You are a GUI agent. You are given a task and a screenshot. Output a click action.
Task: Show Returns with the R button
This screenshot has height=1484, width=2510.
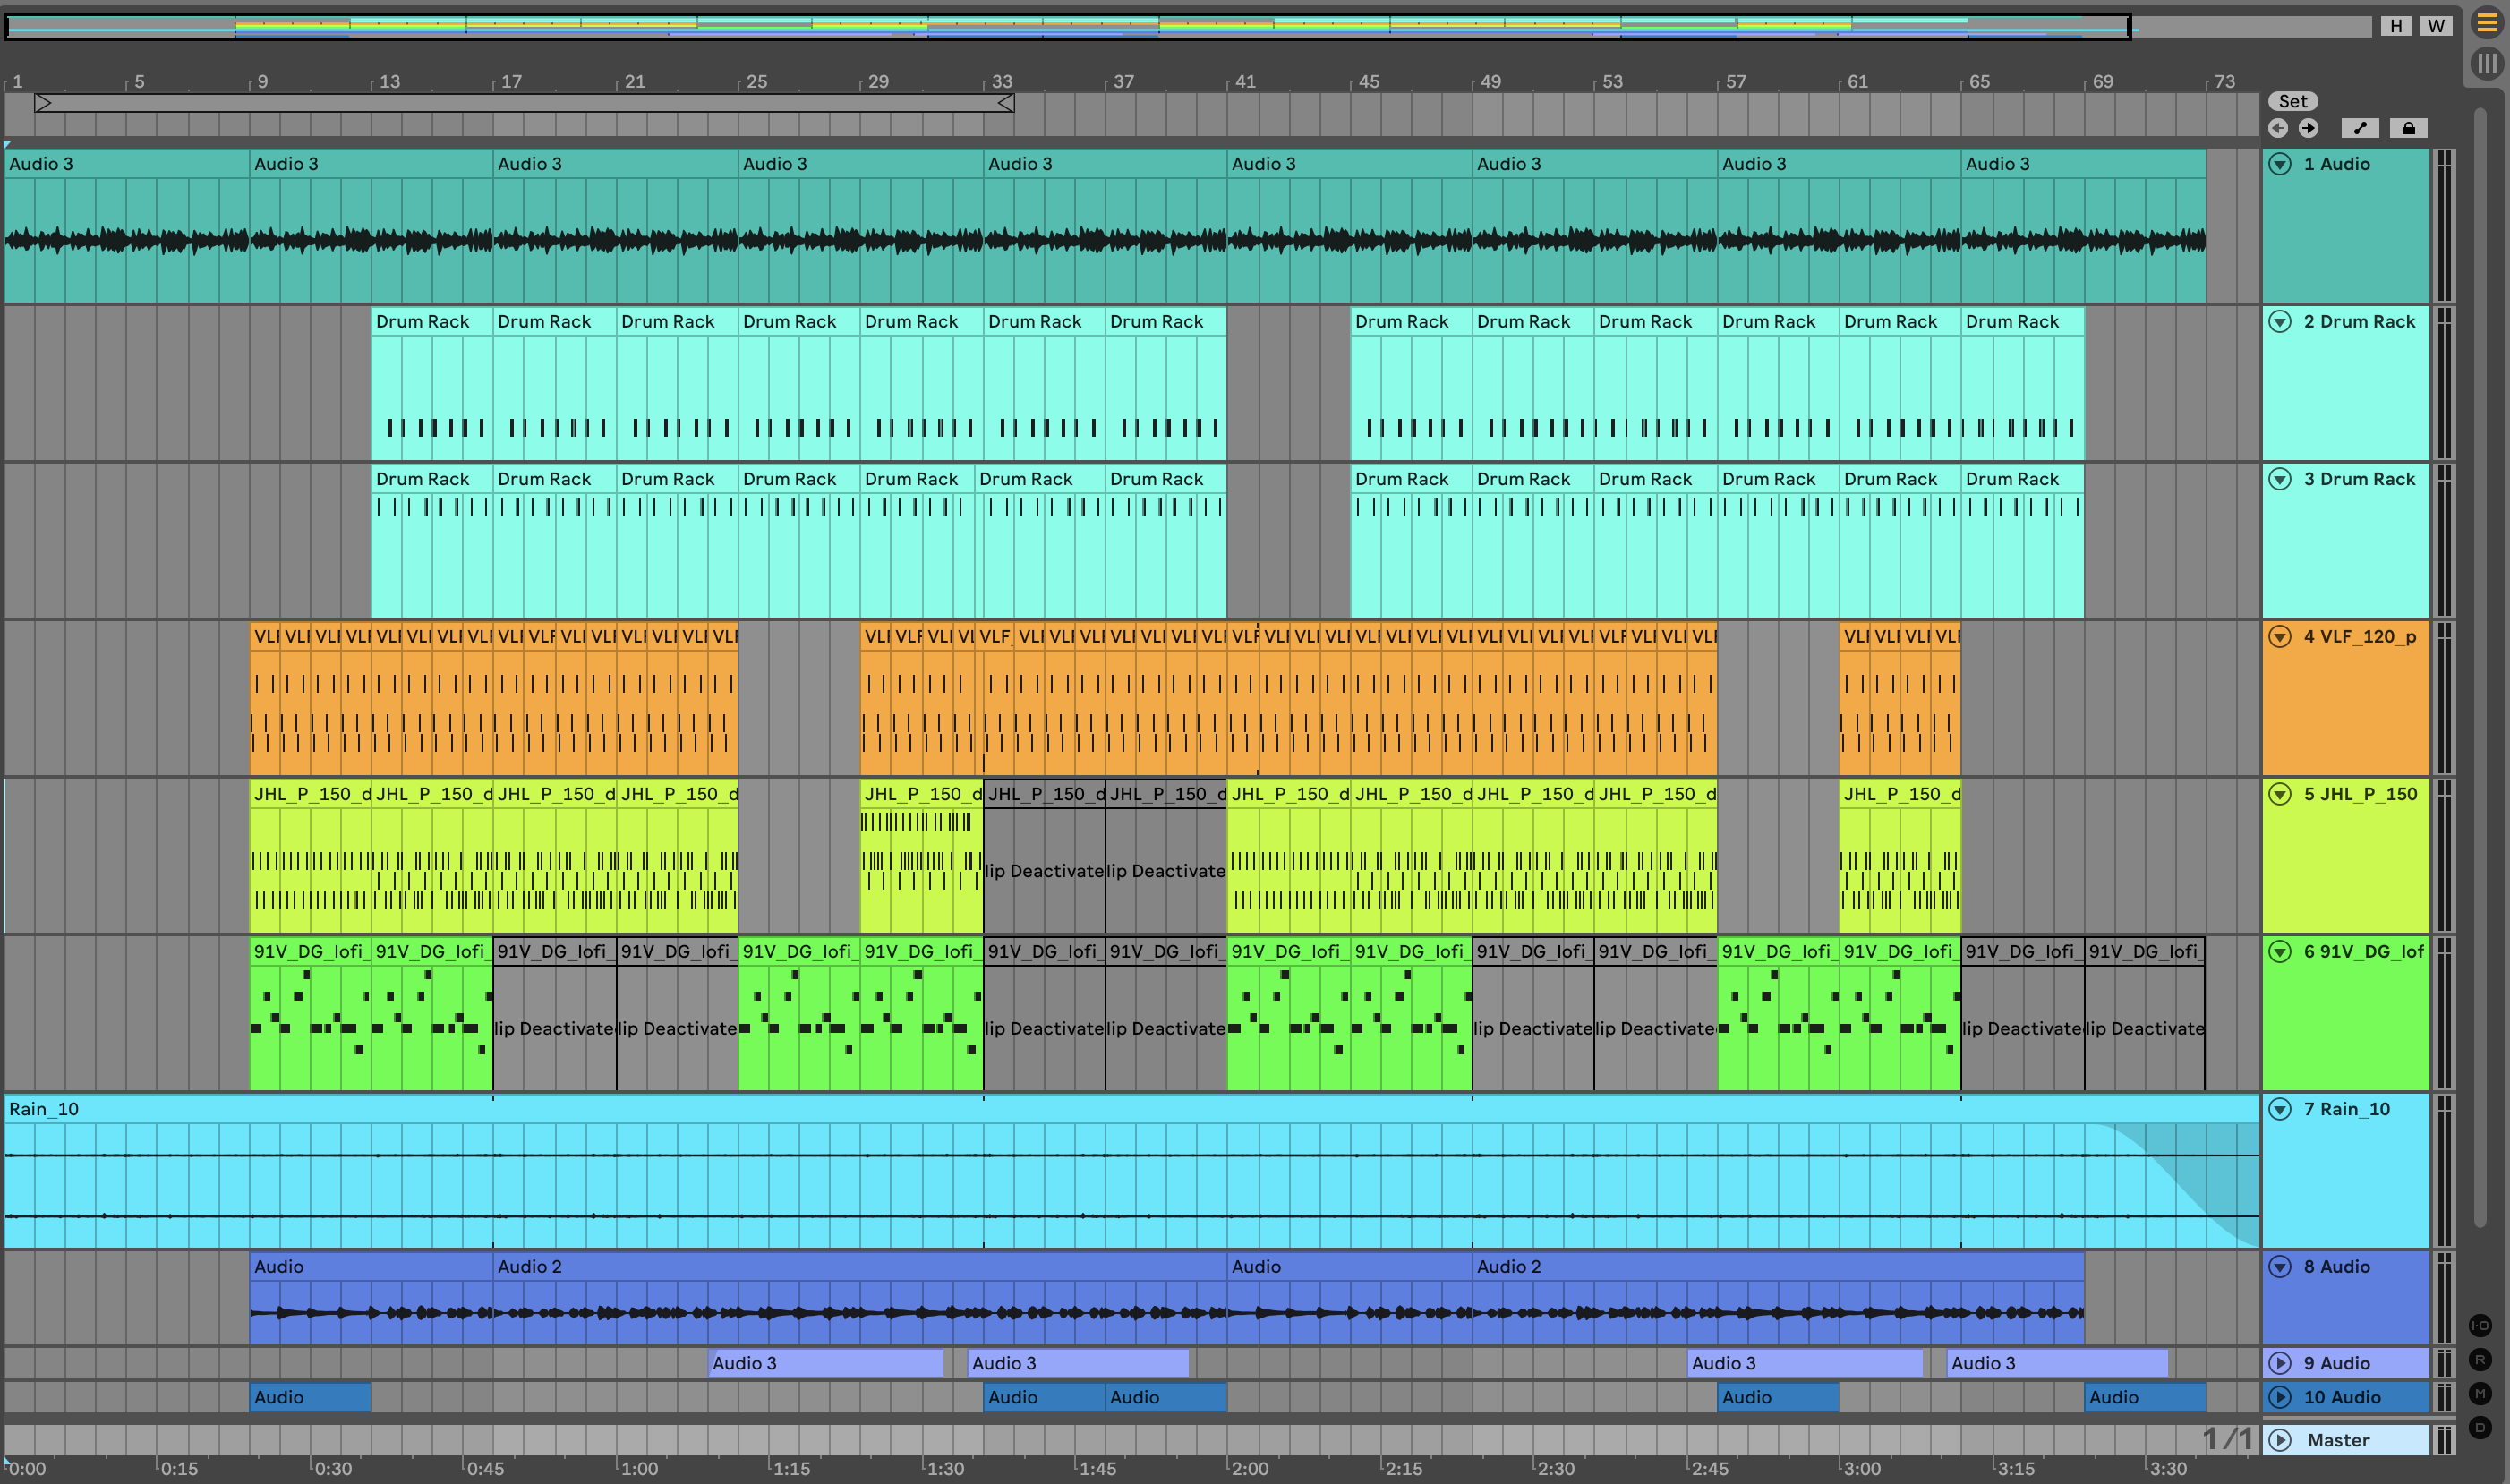(x=2481, y=1359)
